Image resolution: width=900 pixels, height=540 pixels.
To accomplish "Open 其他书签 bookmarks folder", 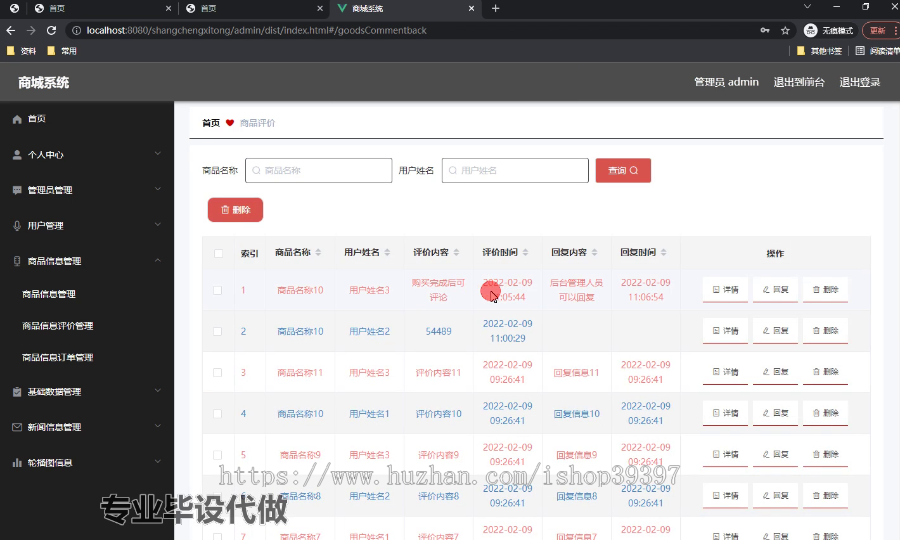I will (x=820, y=51).
